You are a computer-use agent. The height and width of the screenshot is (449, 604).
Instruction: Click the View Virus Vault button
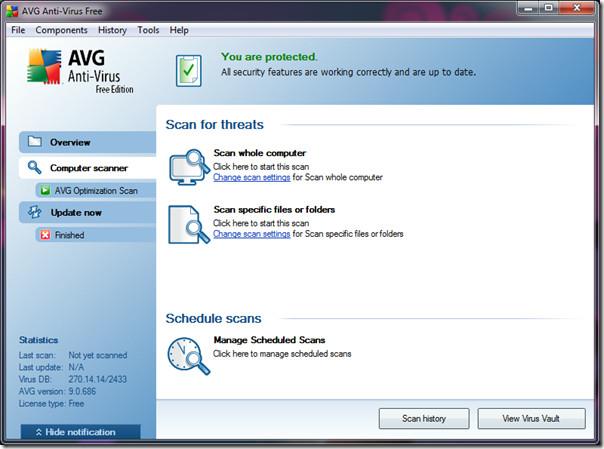click(532, 419)
